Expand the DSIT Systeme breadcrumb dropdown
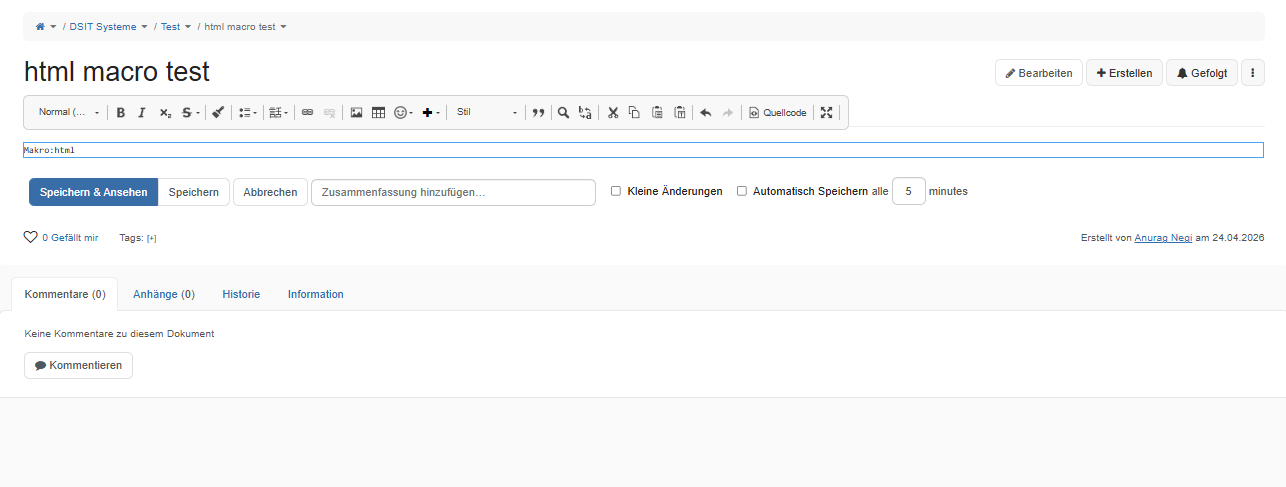Viewport: 1286px width, 487px height. tap(144, 27)
